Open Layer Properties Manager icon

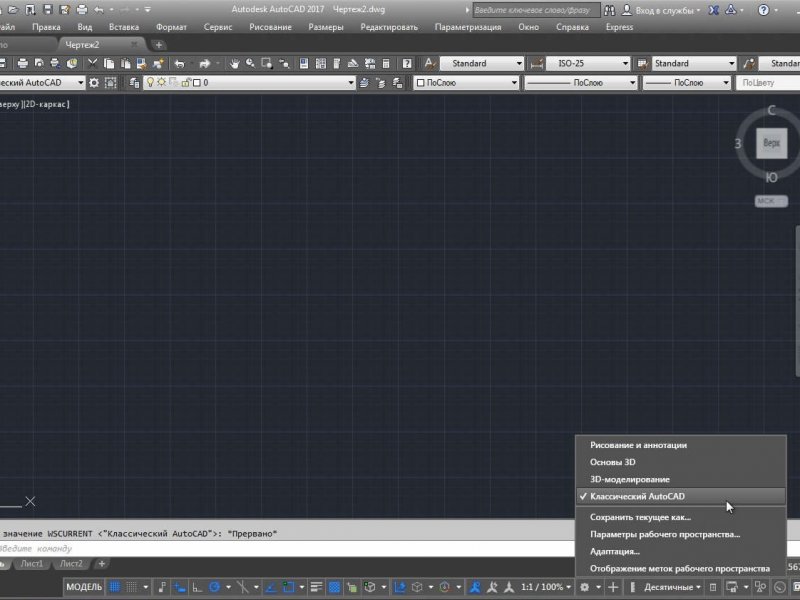[134, 83]
